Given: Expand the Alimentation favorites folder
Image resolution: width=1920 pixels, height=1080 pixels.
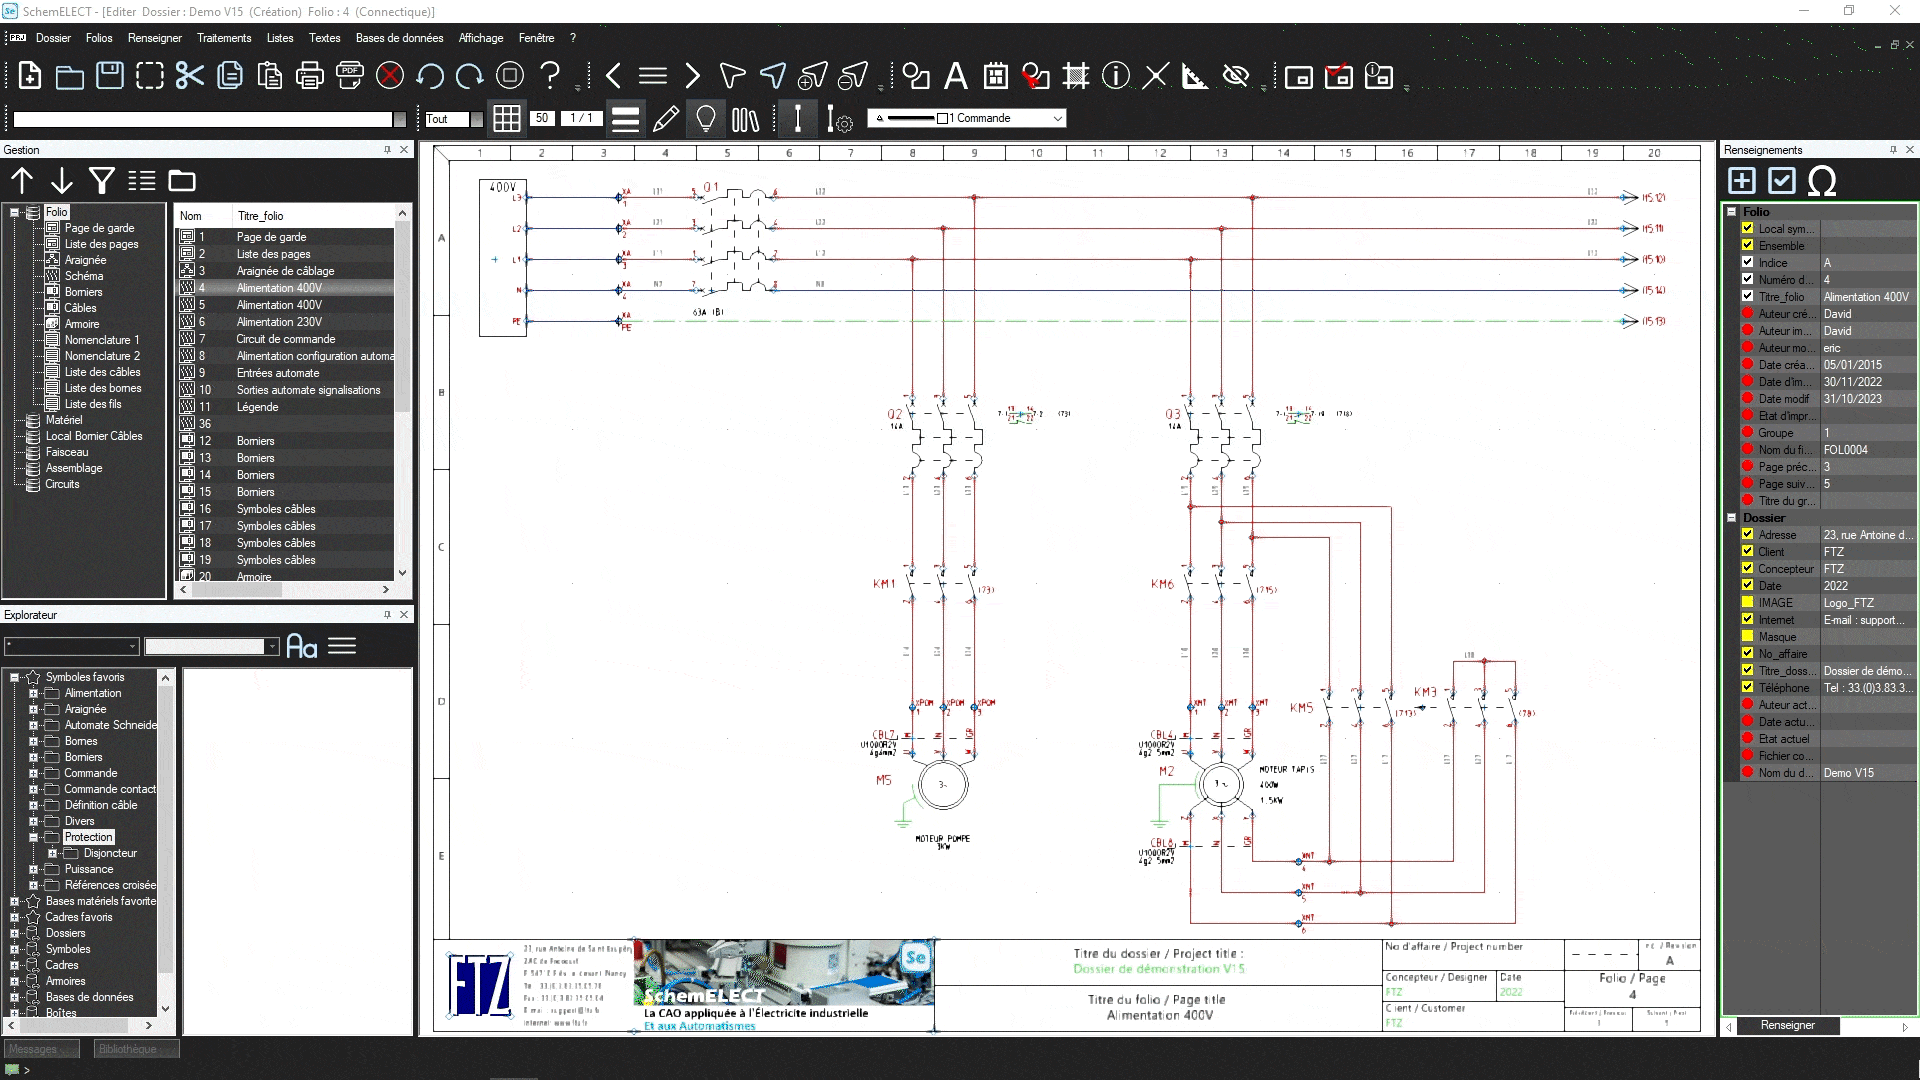Looking at the screenshot, I should tap(33, 693).
